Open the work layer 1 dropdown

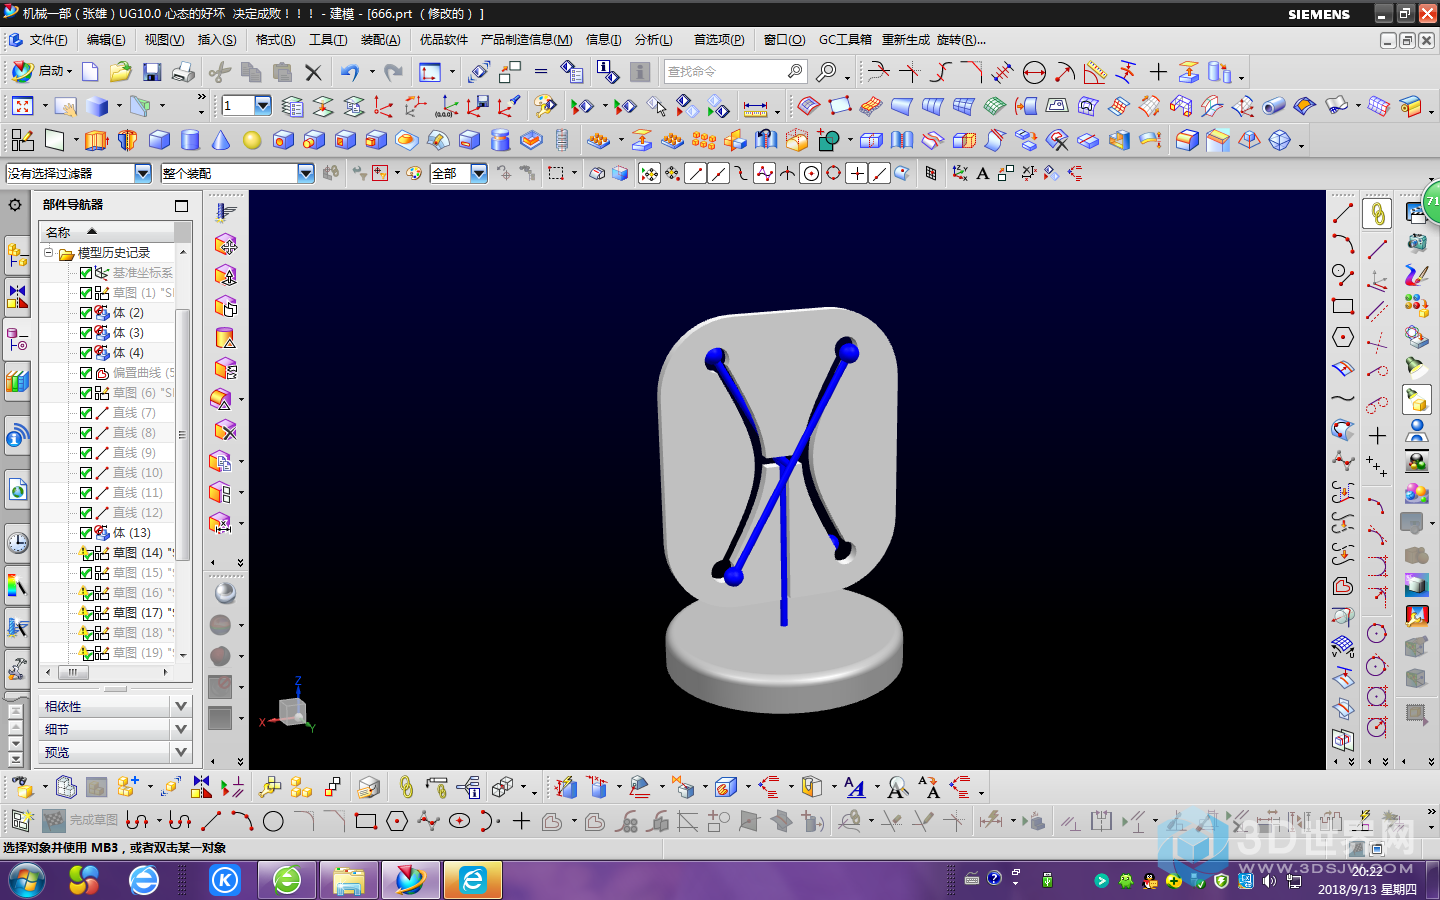263,105
